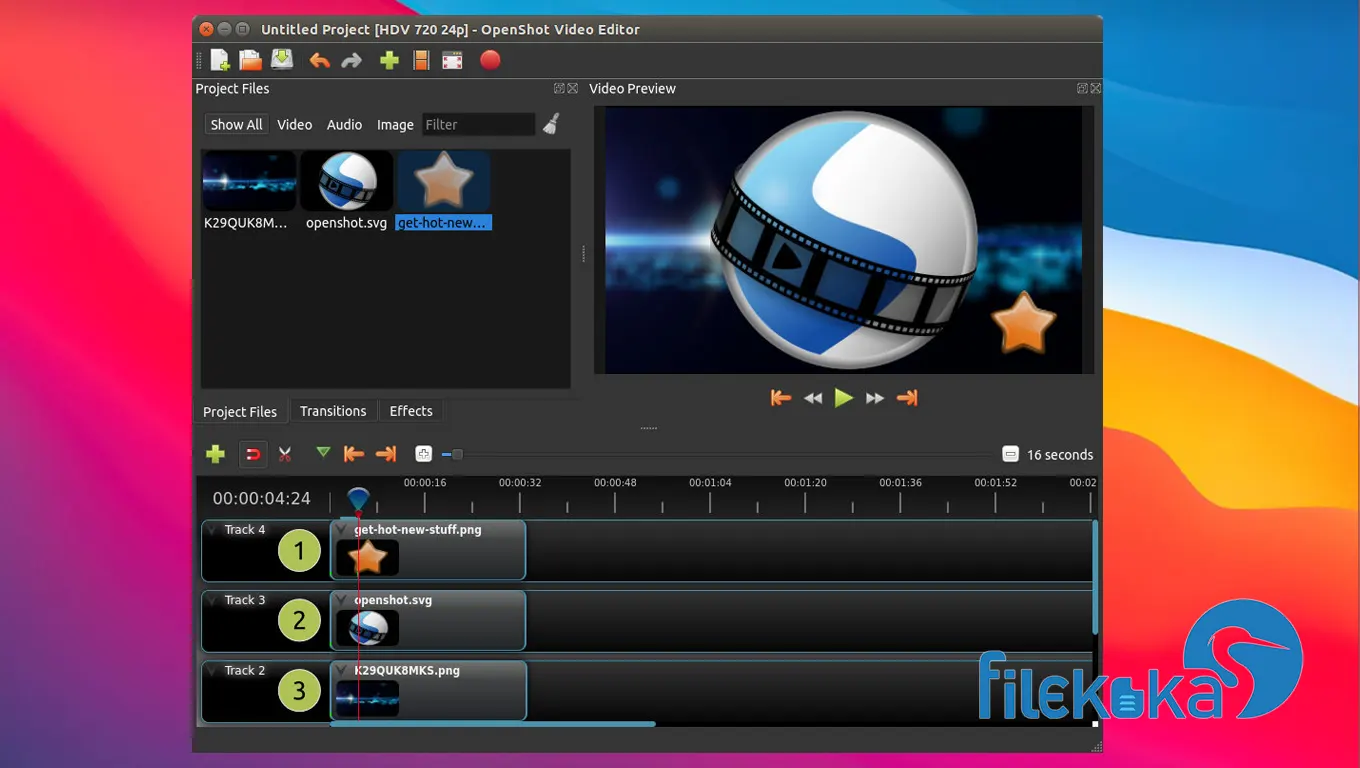The height and width of the screenshot is (768, 1360).
Task: Jump to the start of the preview
Action: coord(781,398)
